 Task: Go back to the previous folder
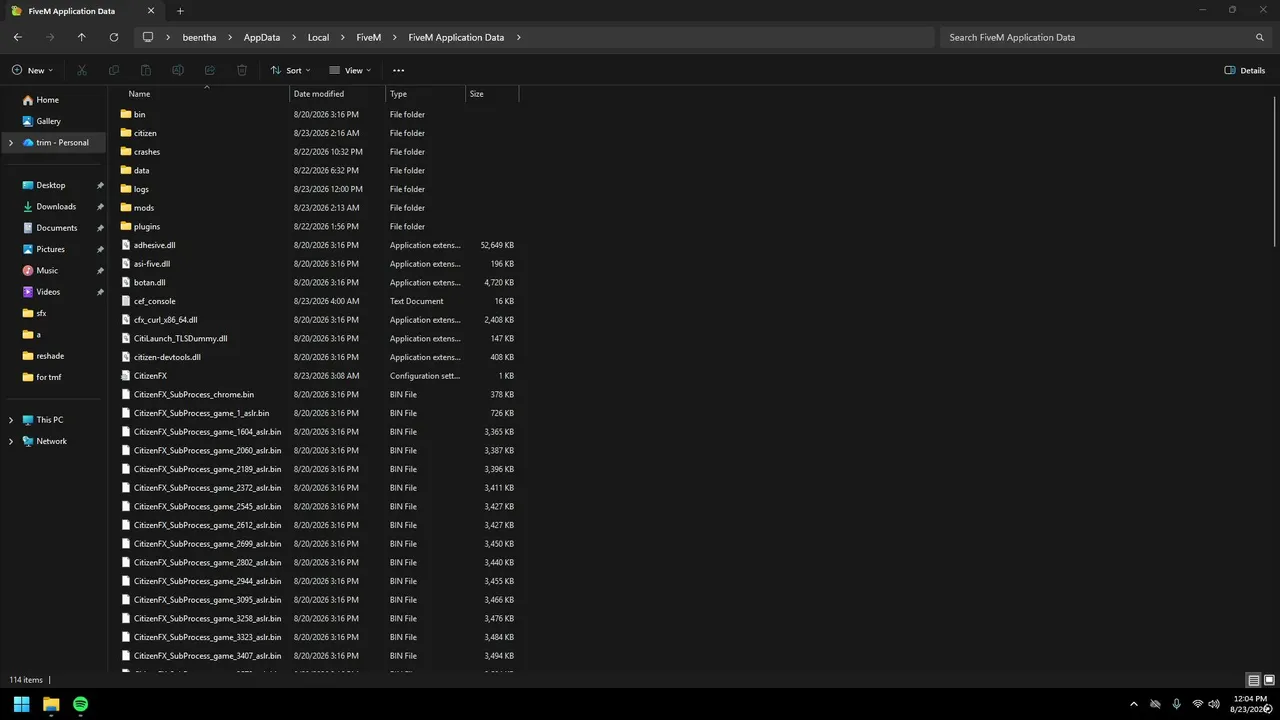pos(18,37)
